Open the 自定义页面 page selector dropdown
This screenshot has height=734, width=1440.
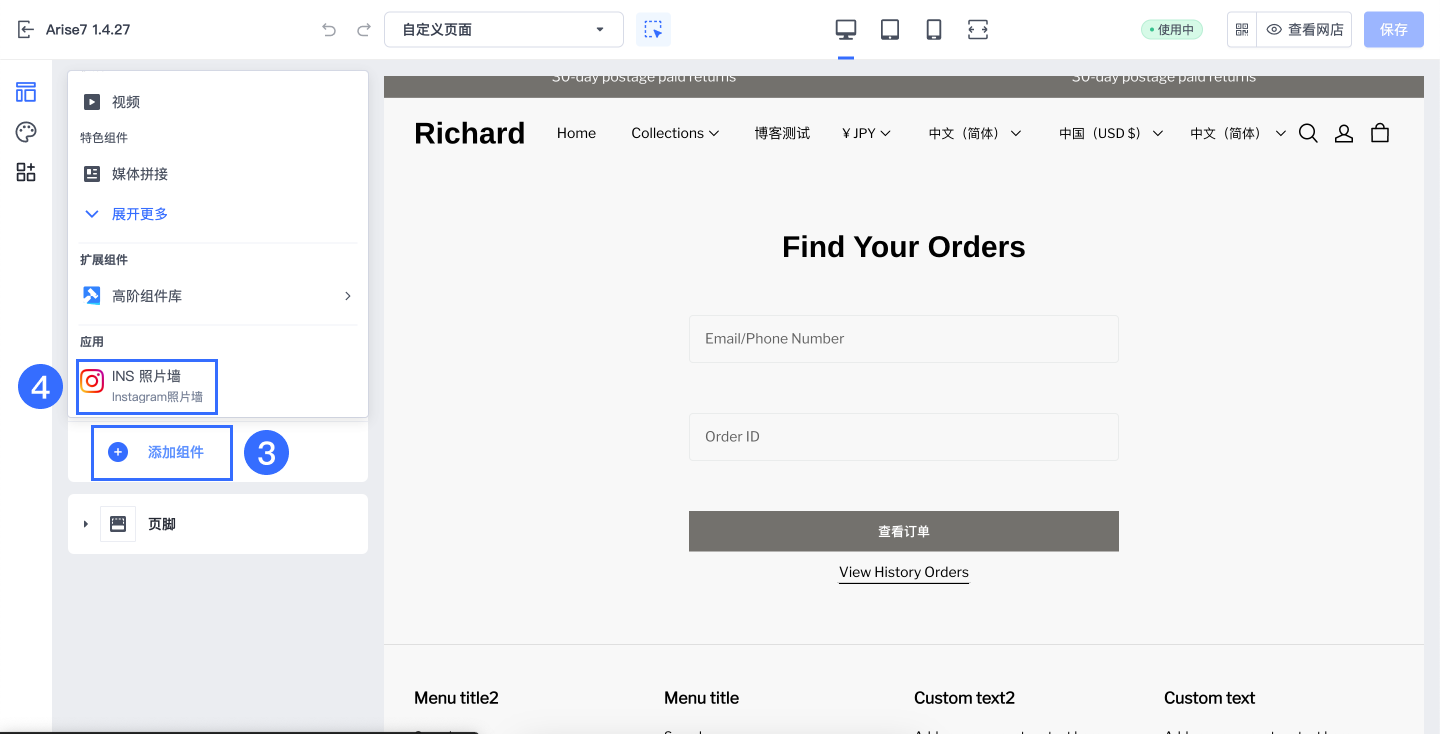pyautogui.click(x=503, y=30)
